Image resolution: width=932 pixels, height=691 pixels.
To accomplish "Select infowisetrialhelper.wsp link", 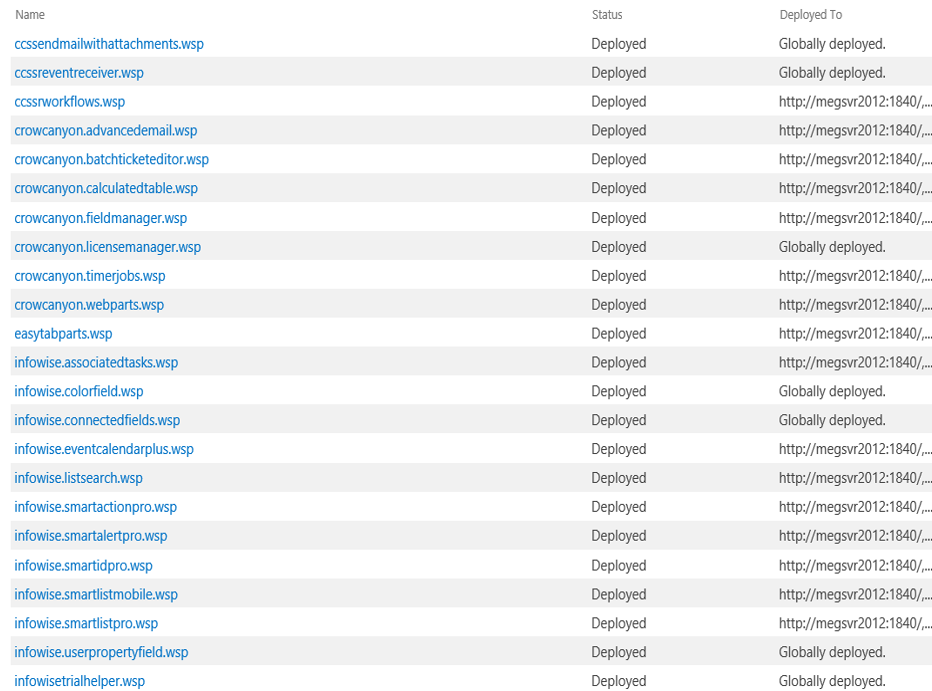I will pos(80,681).
